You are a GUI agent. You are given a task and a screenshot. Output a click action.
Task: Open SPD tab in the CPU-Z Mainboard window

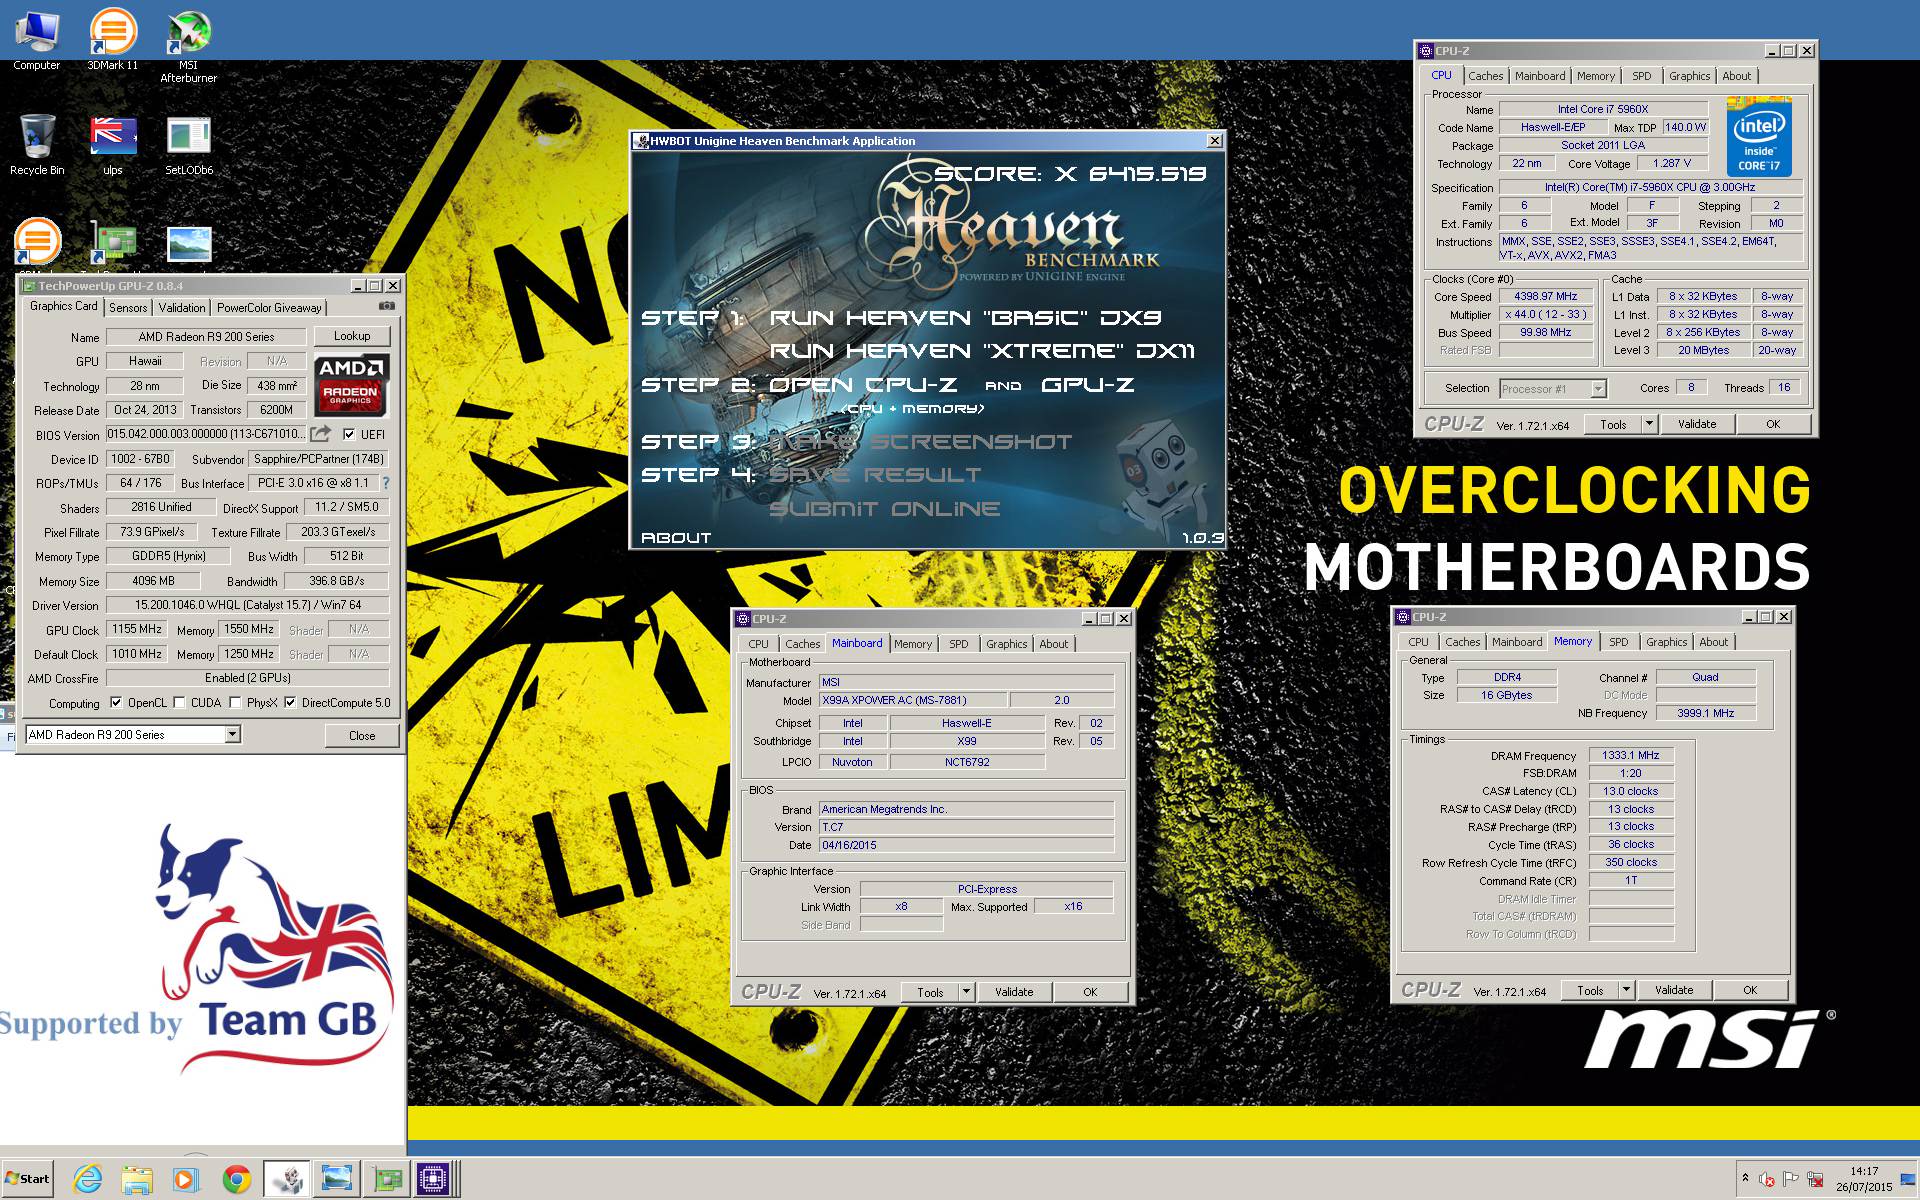(x=958, y=644)
